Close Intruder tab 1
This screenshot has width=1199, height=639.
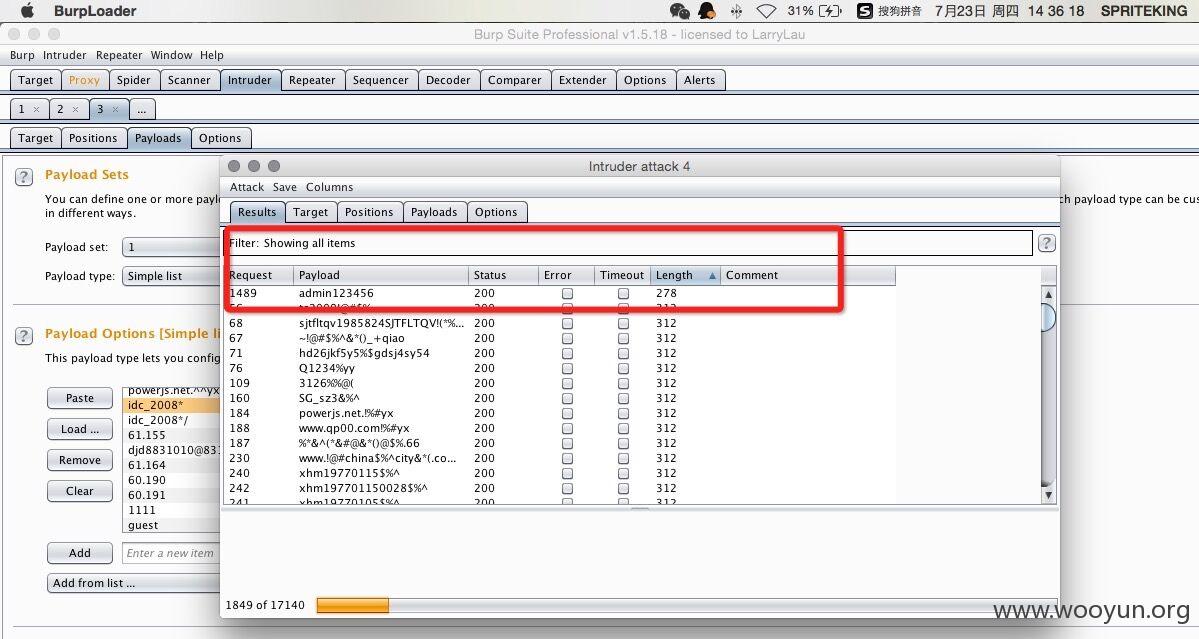point(36,109)
